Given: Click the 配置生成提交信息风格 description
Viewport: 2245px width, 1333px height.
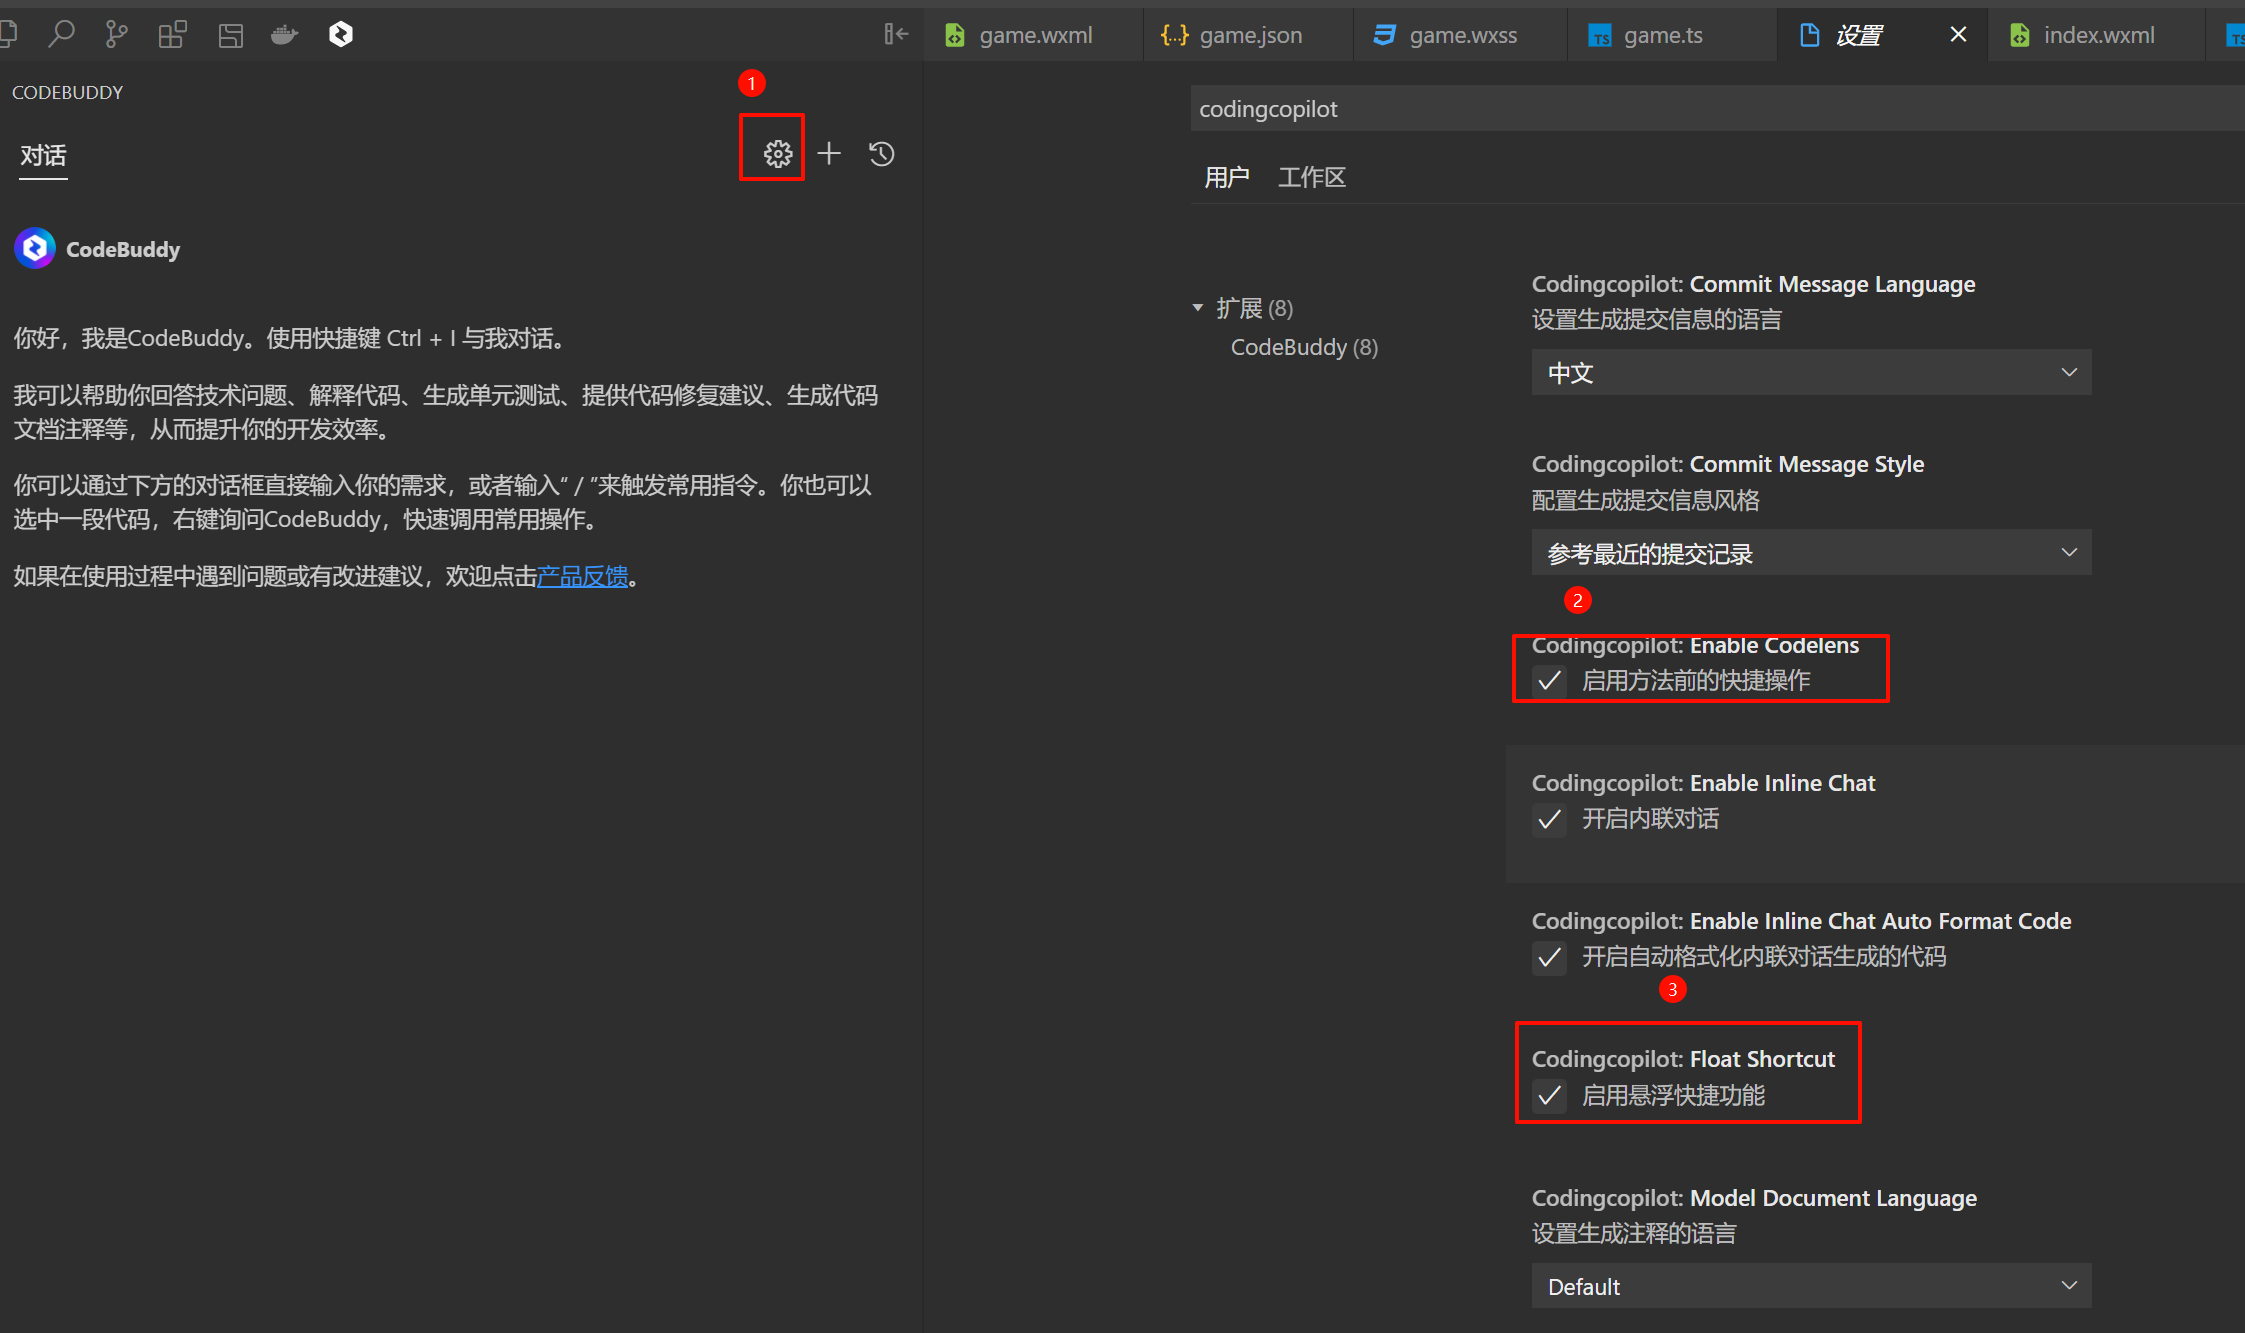Looking at the screenshot, I should pyautogui.click(x=1645, y=500).
